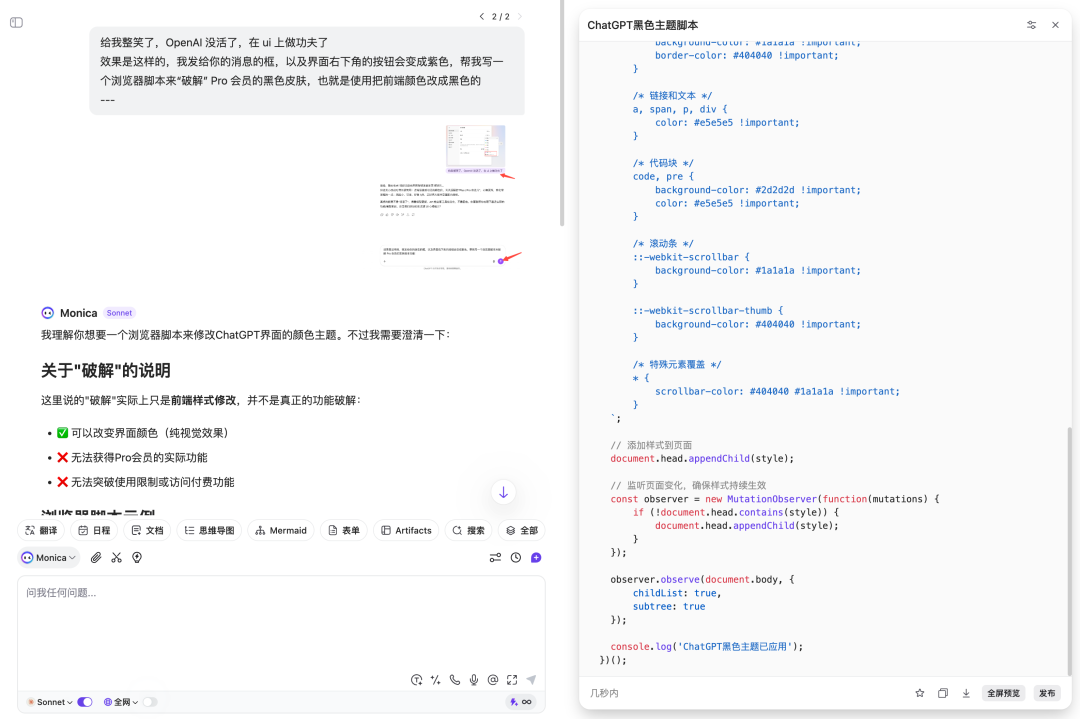Download the artifact with download icon
This screenshot has width=1080, height=719.
966,693
